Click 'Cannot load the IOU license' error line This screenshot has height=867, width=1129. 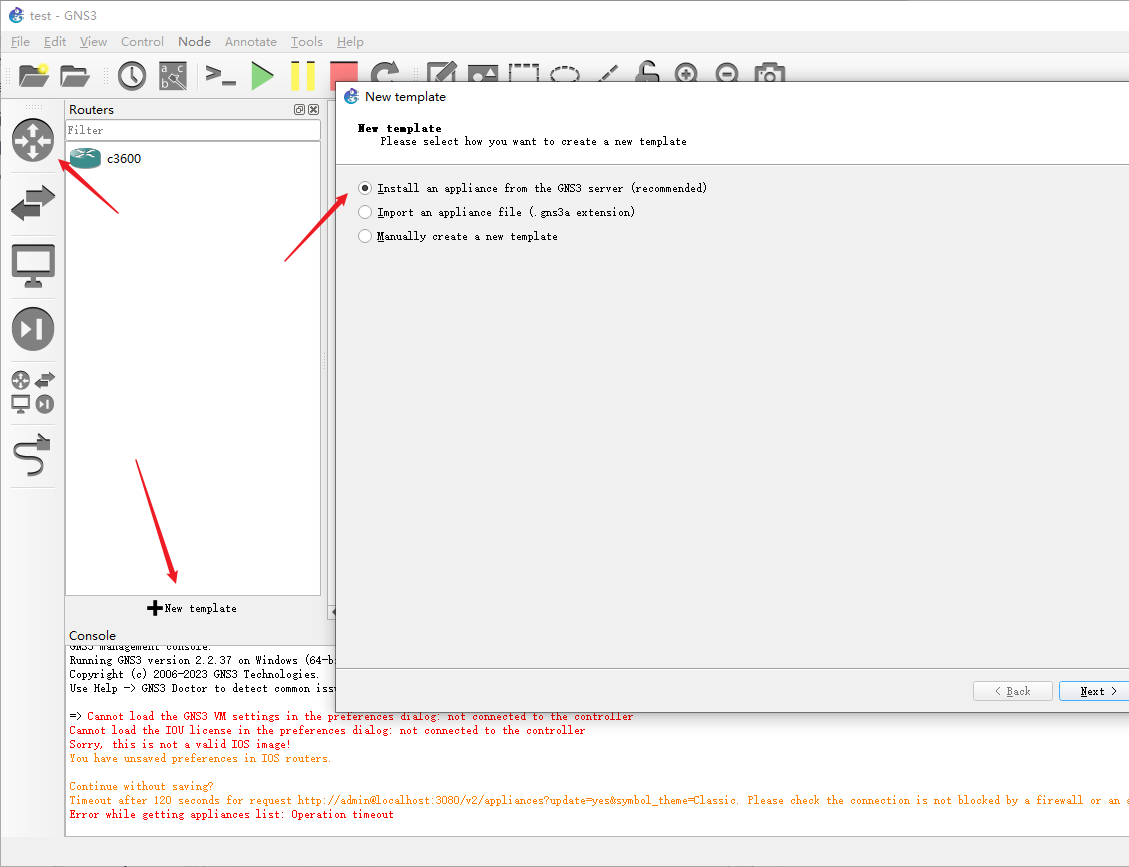tap(328, 730)
